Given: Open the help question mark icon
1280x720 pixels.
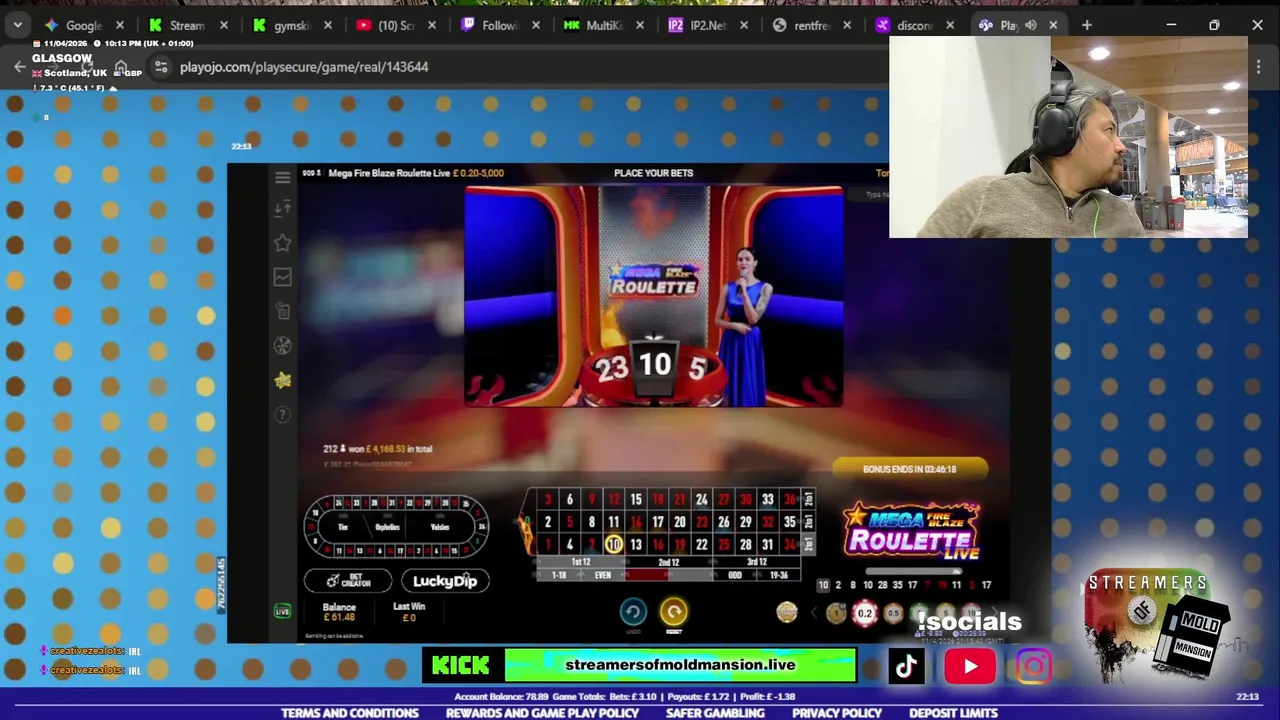Looking at the screenshot, I should click(x=282, y=414).
